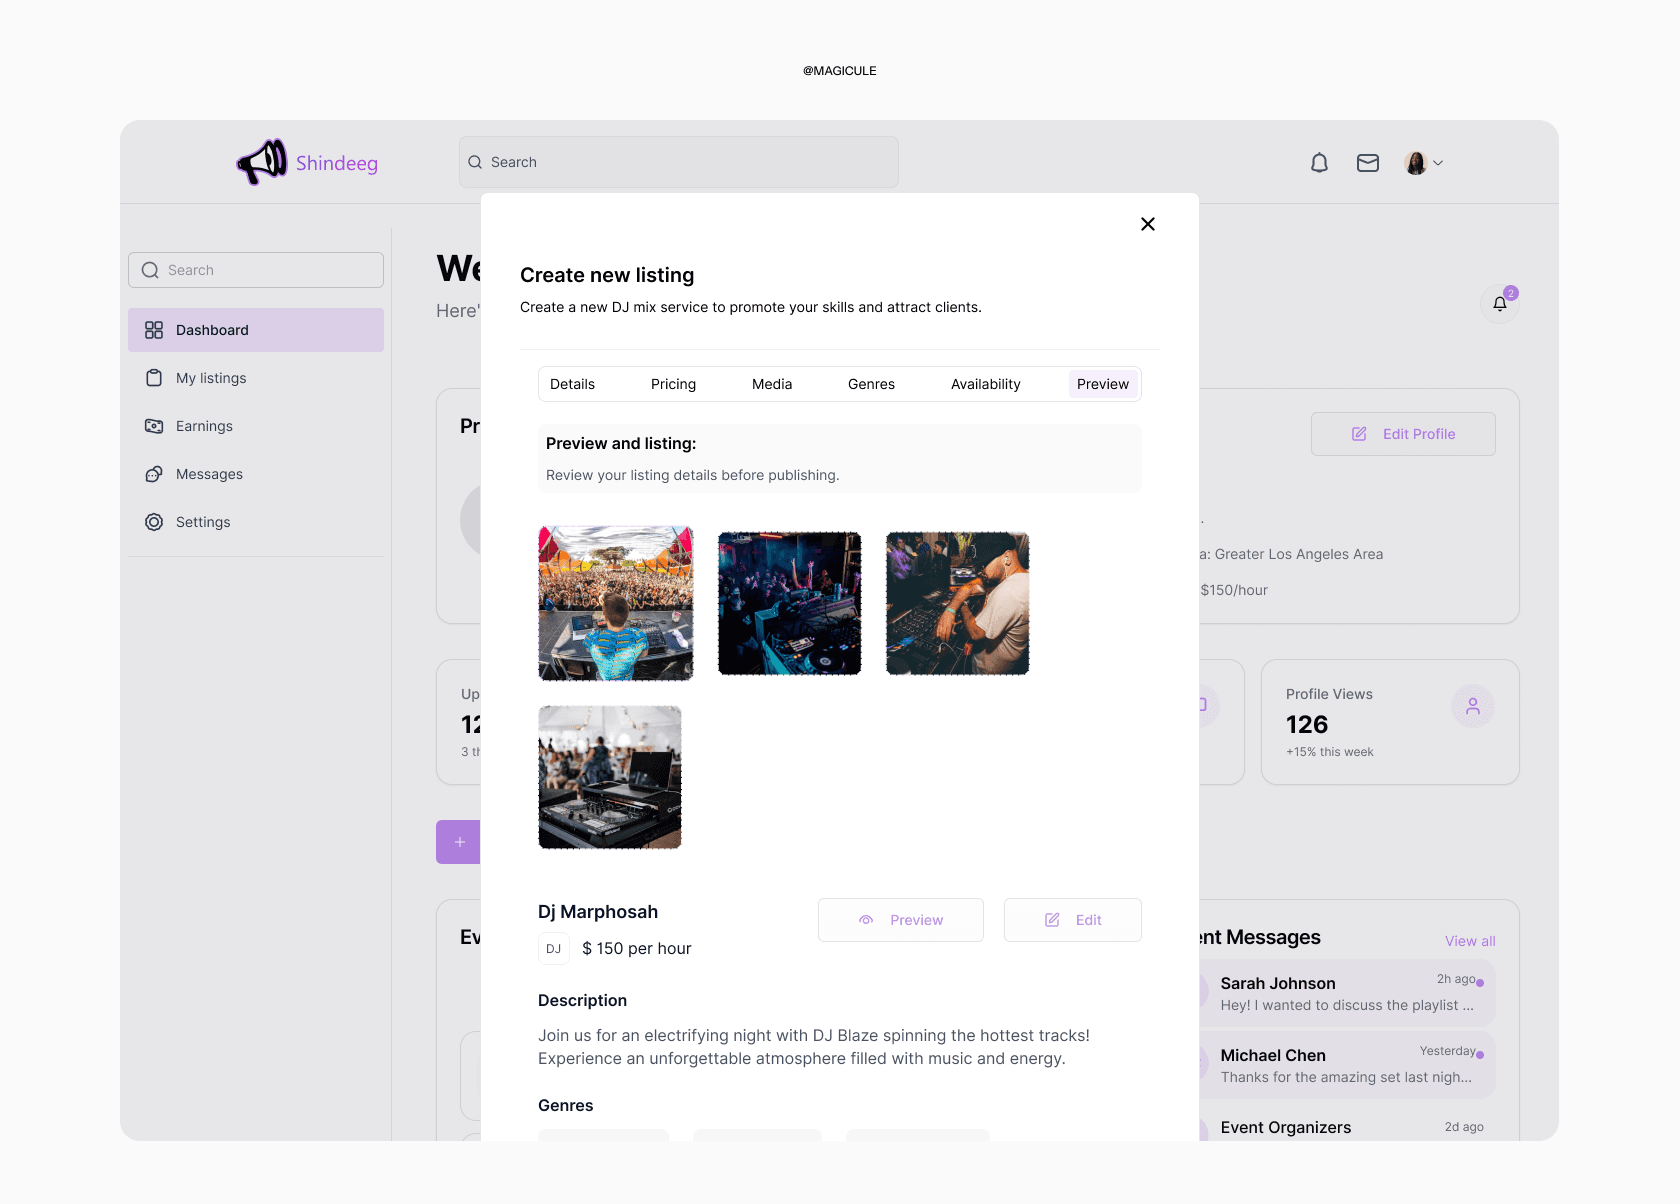1680x1204 pixels.
Task: Click the Shindeeg megaphone logo
Action: click(x=262, y=162)
